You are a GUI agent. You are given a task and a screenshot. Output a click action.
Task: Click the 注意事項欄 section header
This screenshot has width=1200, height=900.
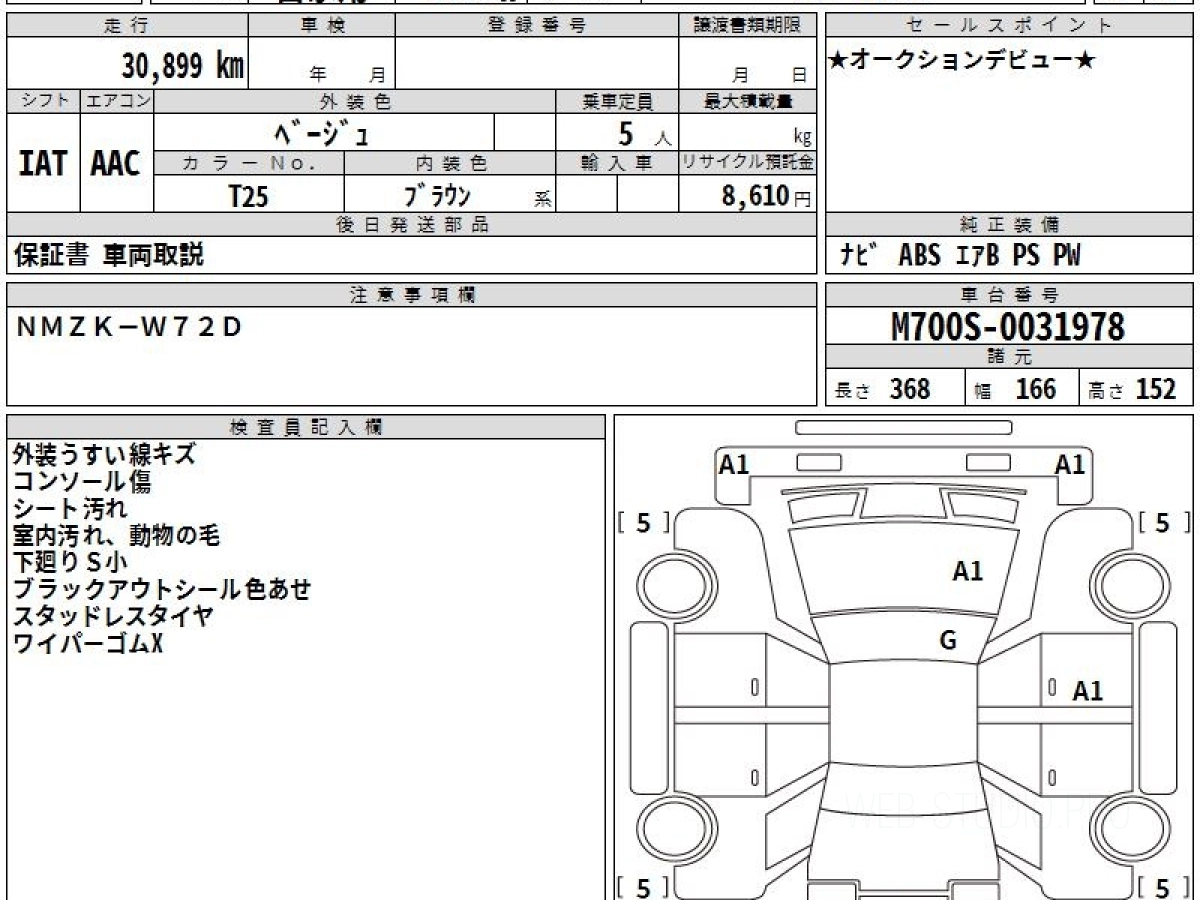[411, 295]
